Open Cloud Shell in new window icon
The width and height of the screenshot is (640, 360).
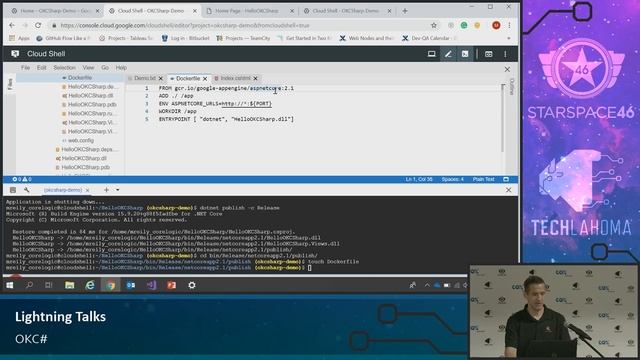click(489, 54)
